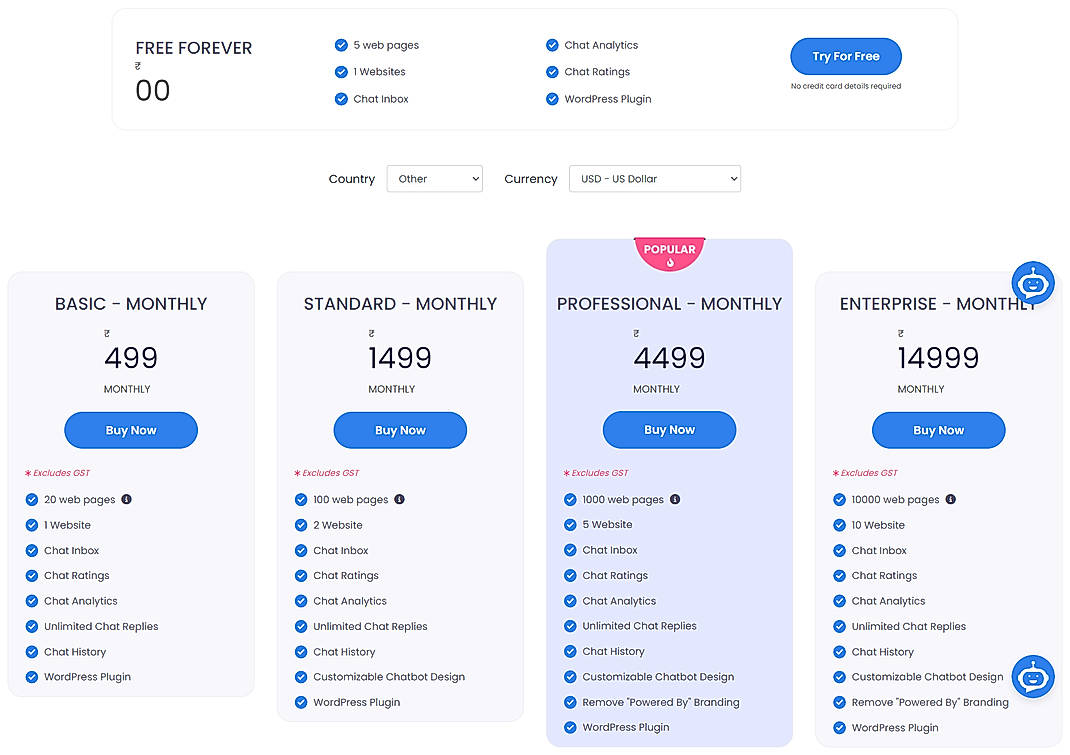
Task: Click the 4499 price value
Action: coord(669,358)
